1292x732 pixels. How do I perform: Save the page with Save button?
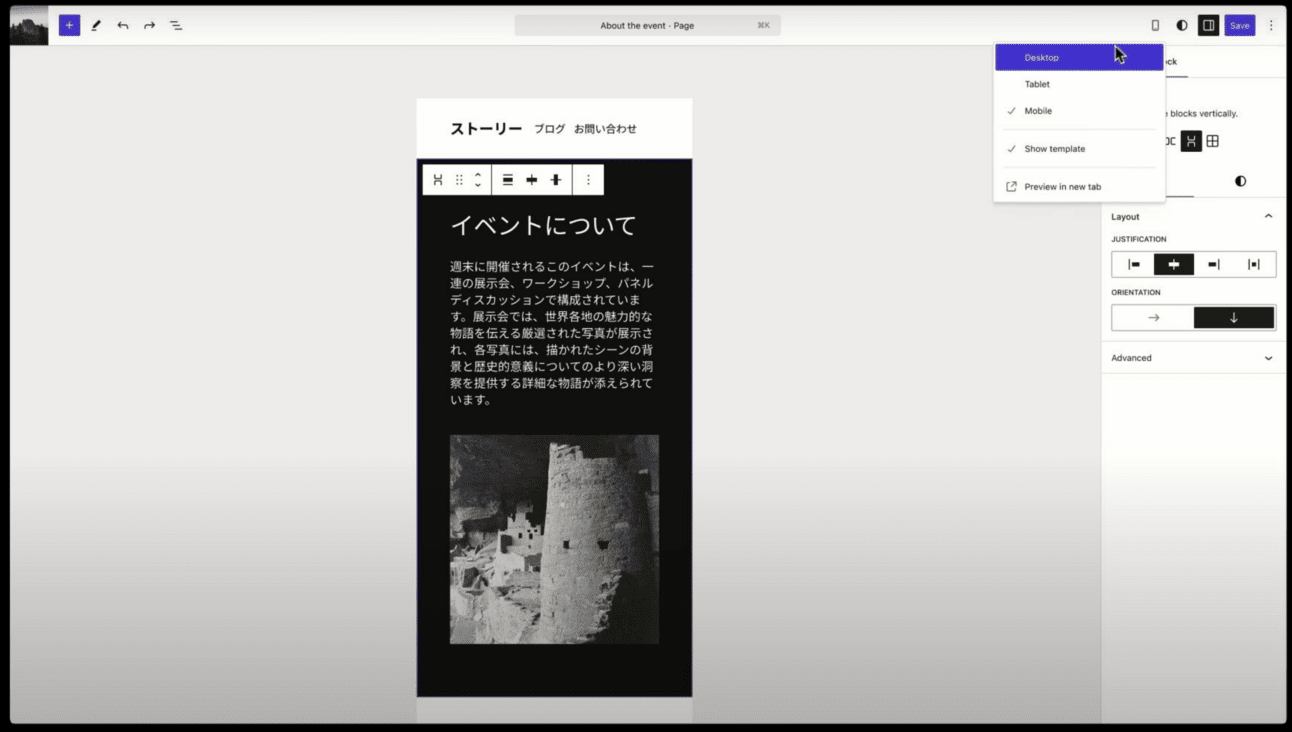(x=1240, y=25)
